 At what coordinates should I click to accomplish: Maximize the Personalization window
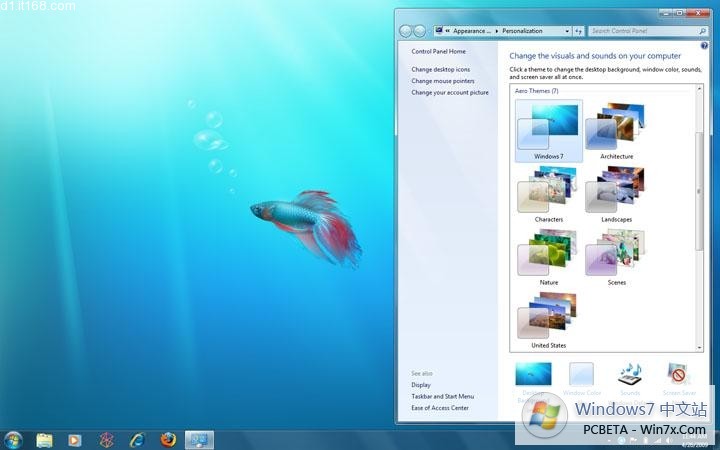[x=680, y=13]
